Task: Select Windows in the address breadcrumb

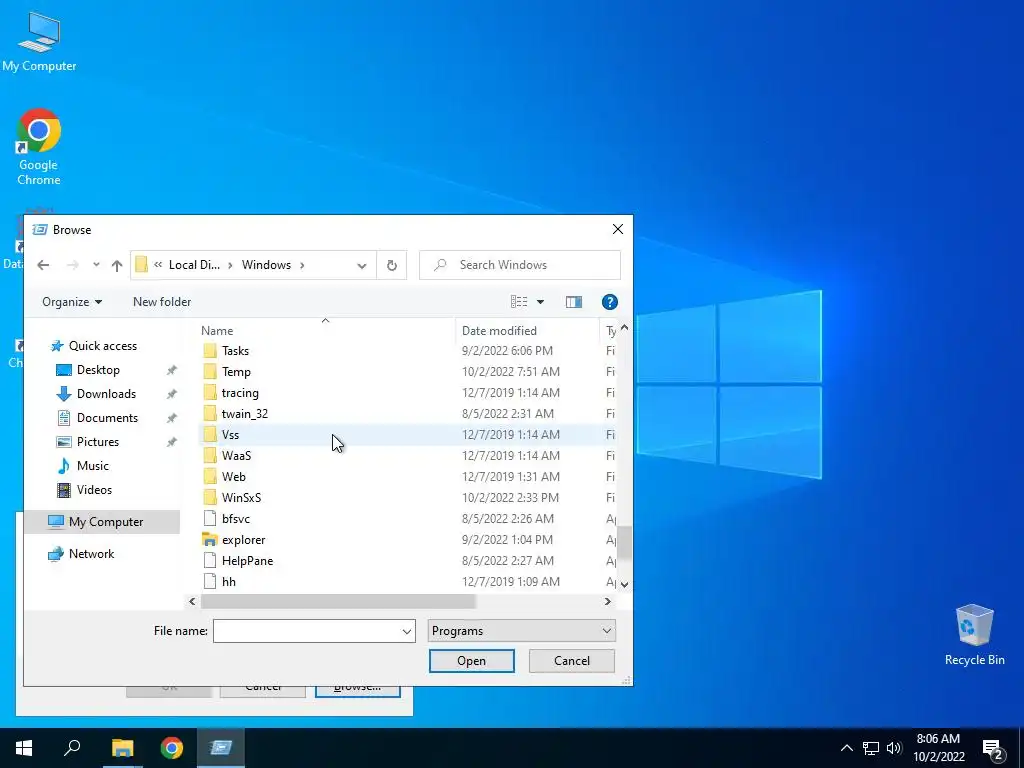Action: (266, 265)
